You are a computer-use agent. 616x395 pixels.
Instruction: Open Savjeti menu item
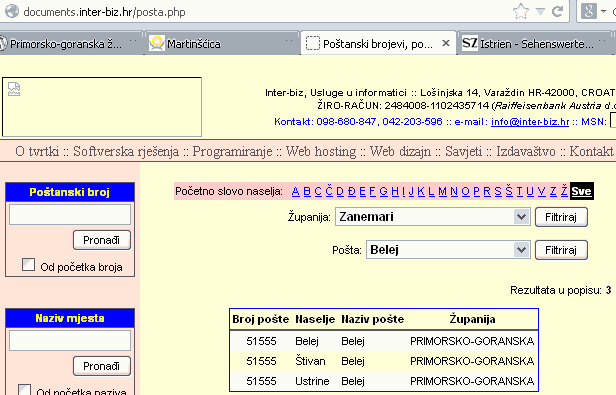click(x=463, y=151)
